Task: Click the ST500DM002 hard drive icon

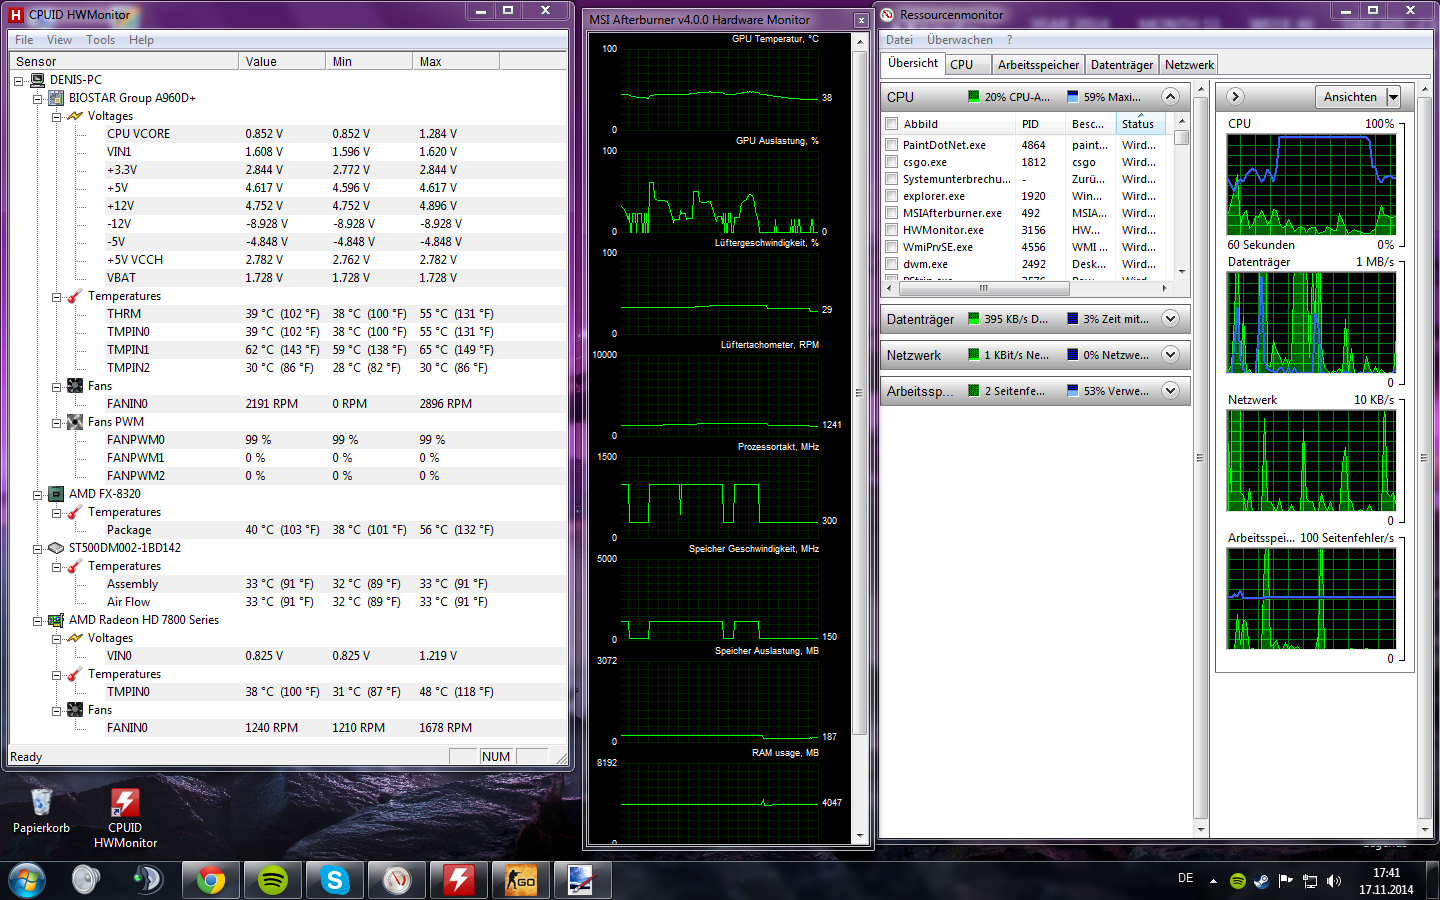Action: click(x=56, y=548)
